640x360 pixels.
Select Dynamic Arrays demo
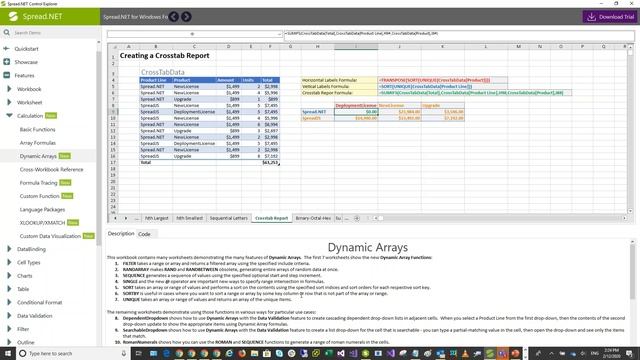[x=38, y=156]
